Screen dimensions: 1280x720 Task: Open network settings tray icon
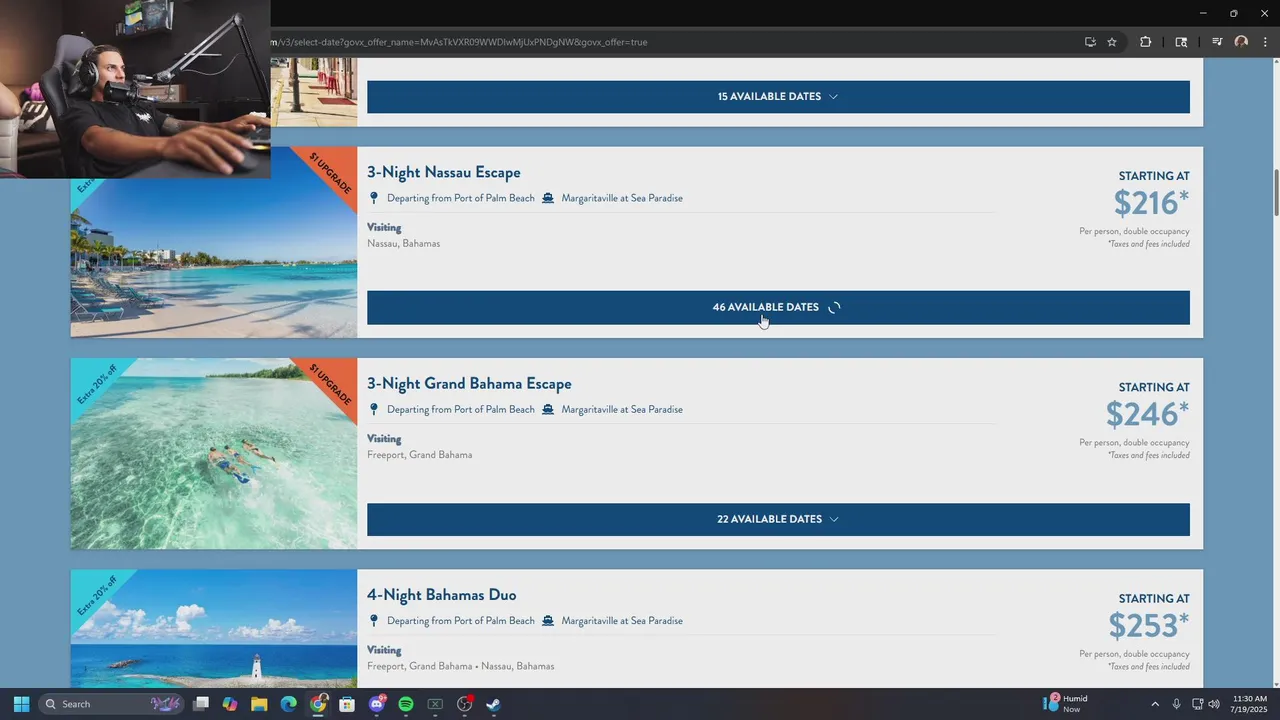[1197, 704]
